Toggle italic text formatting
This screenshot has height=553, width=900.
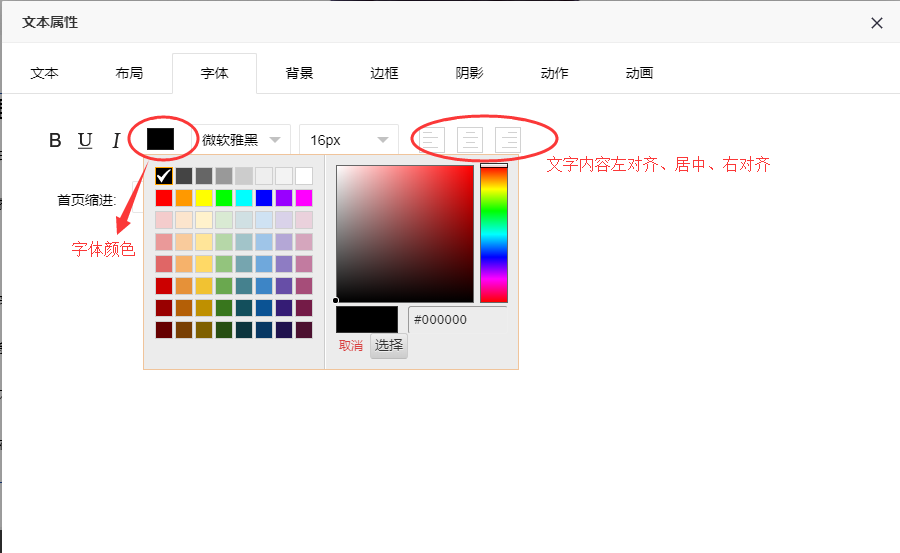(x=116, y=141)
